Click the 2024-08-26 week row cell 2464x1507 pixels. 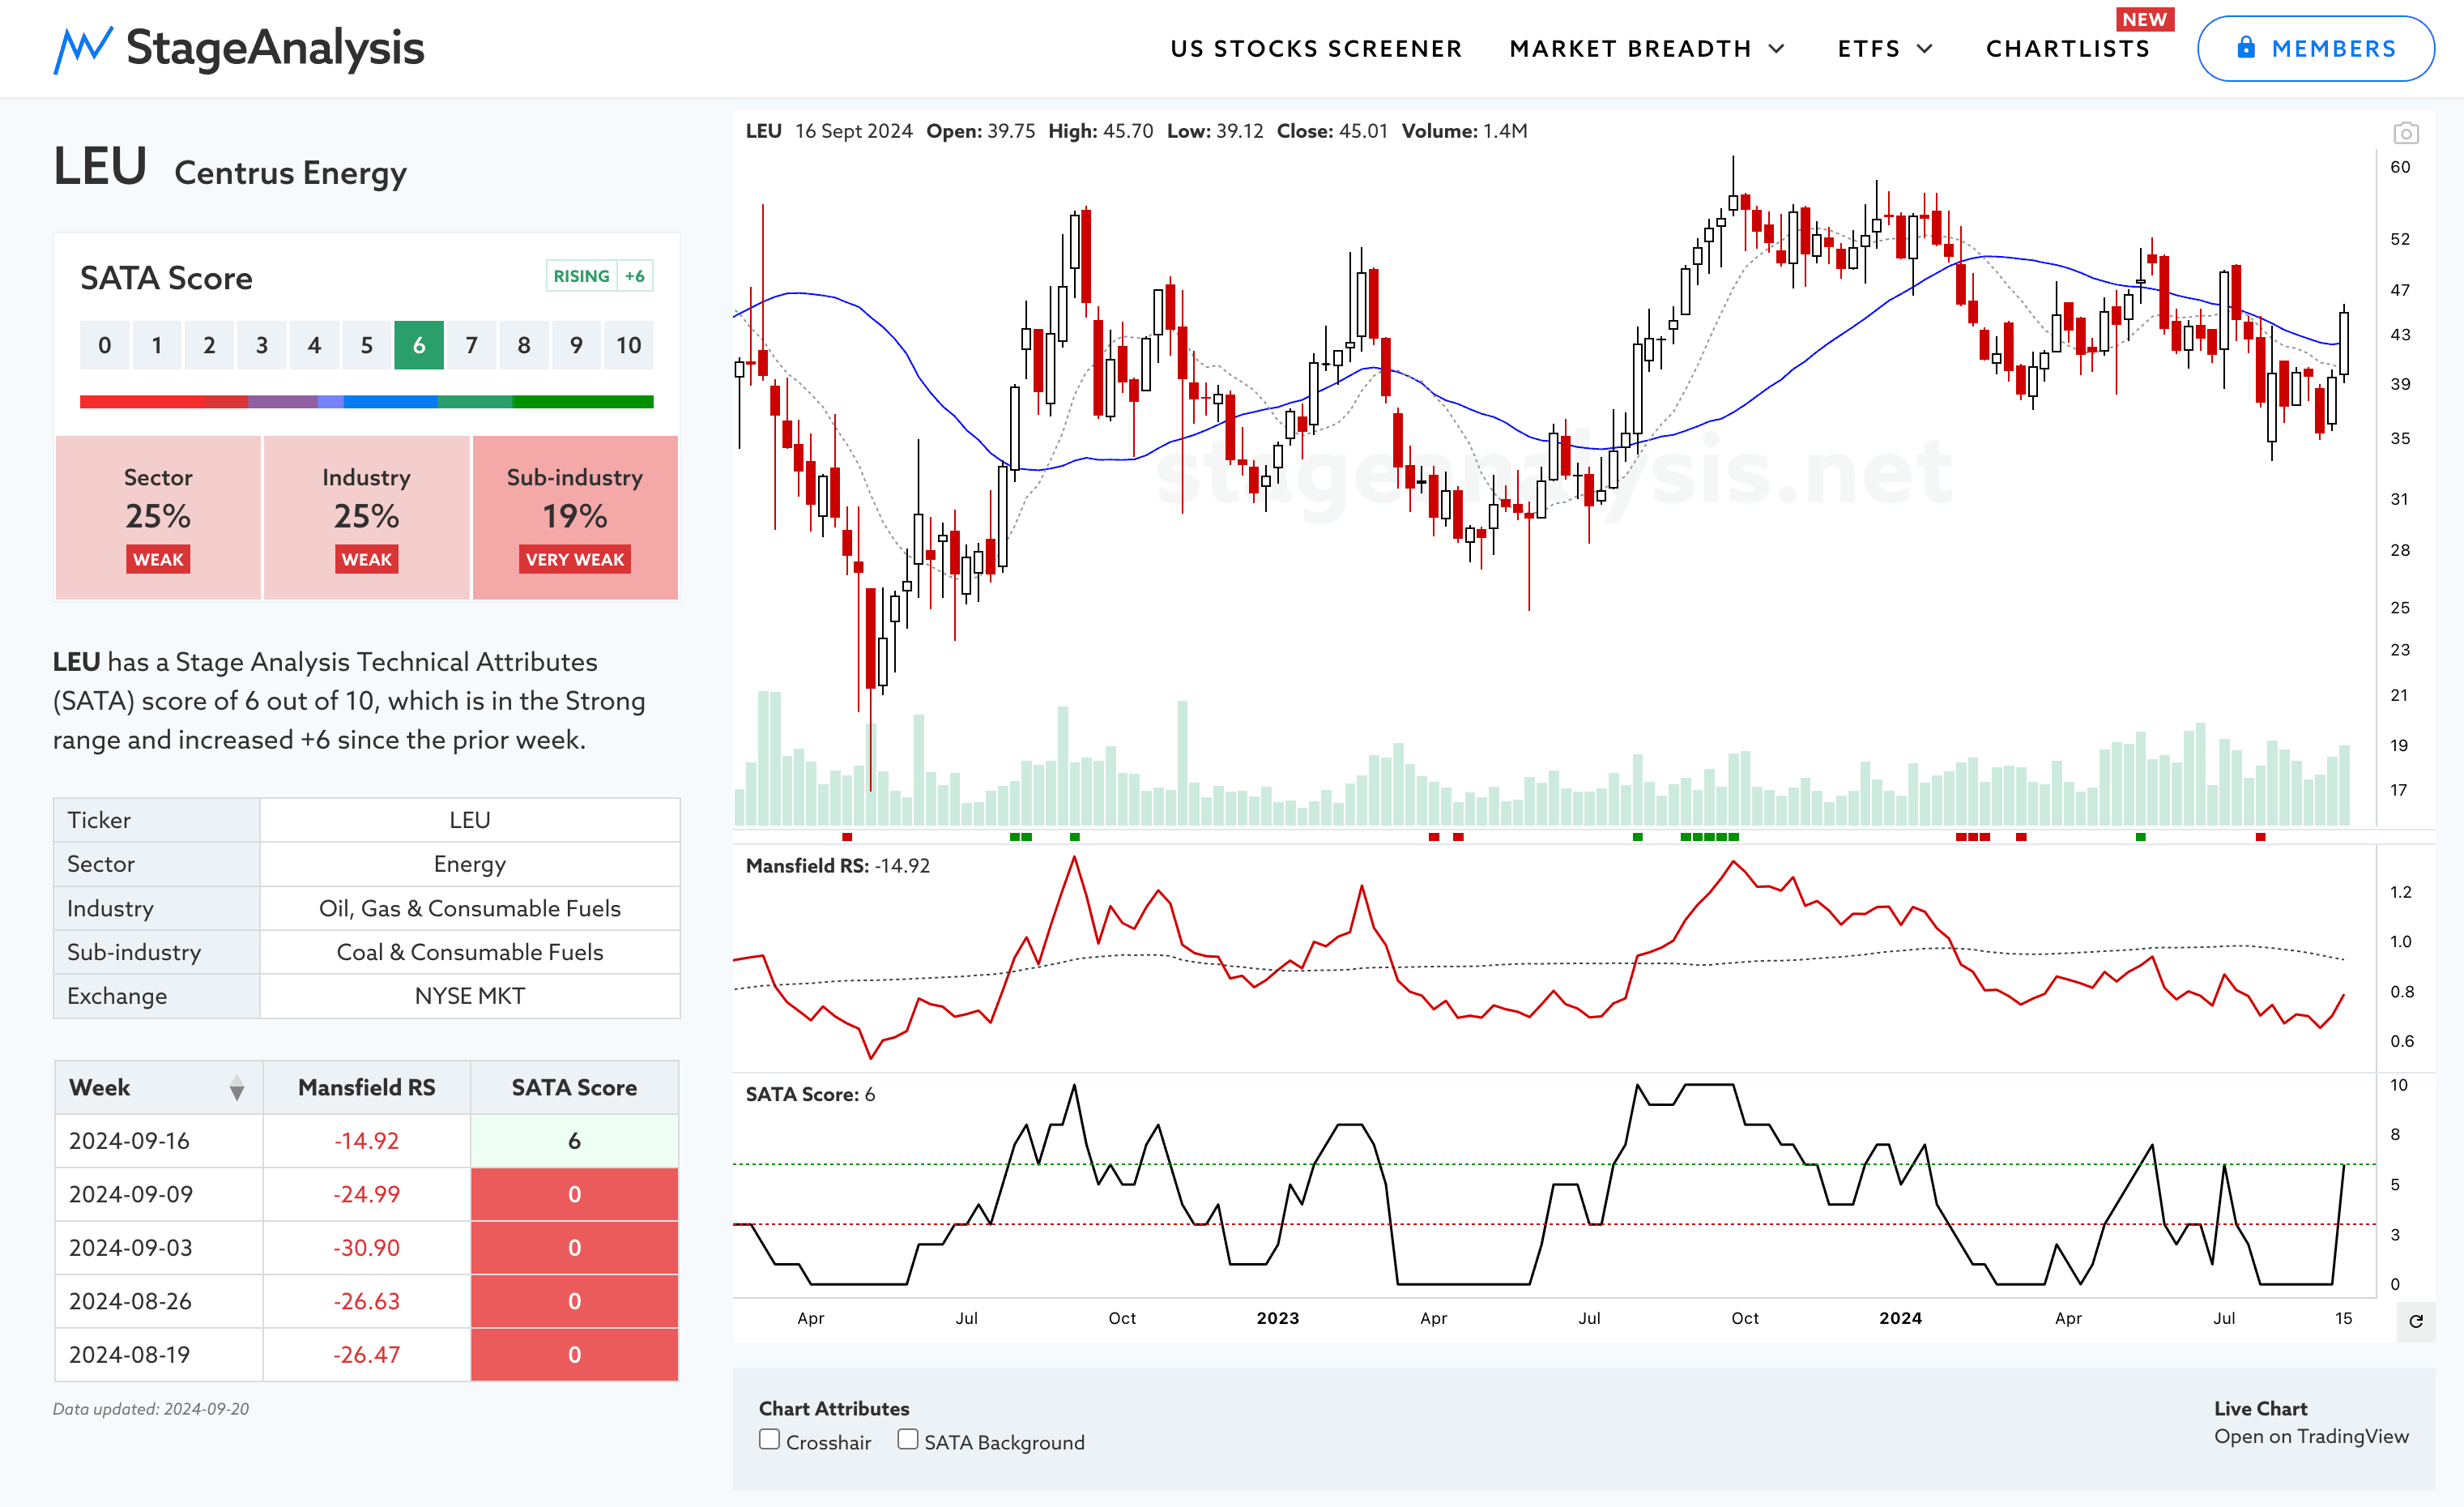click(159, 1302)
